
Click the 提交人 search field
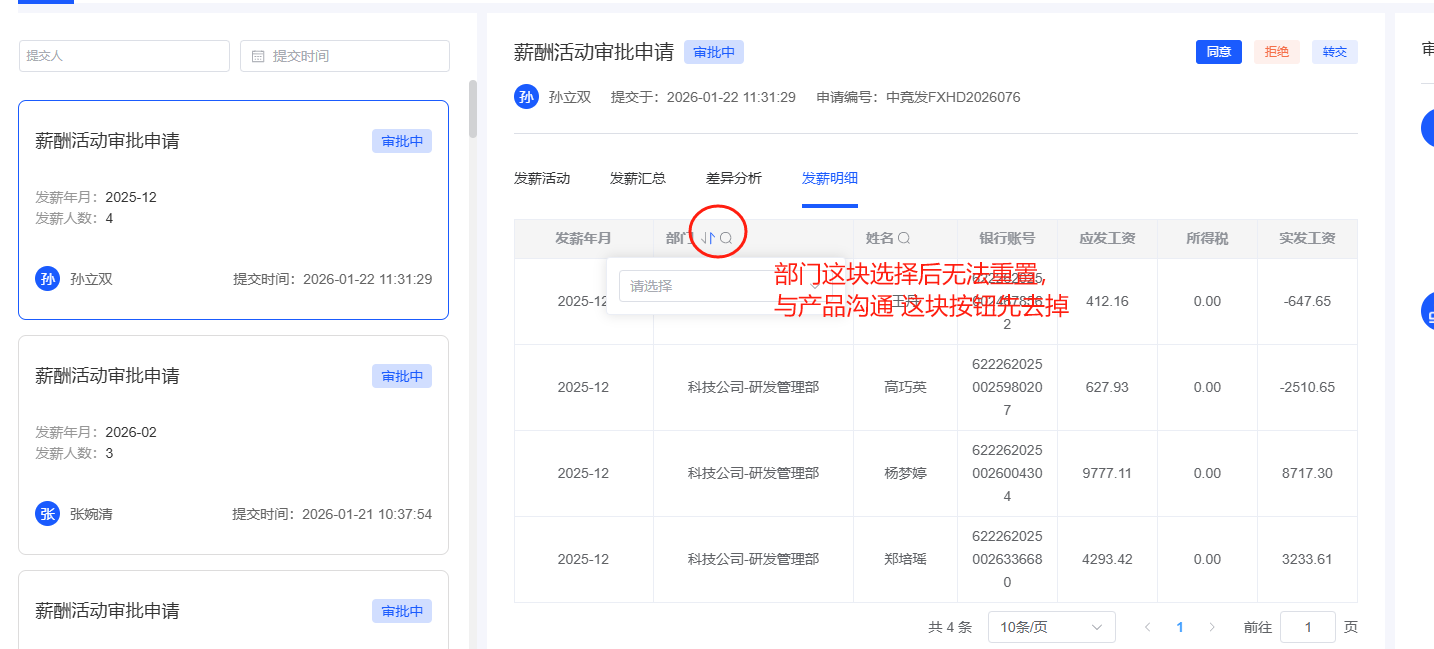coord(124,56)
